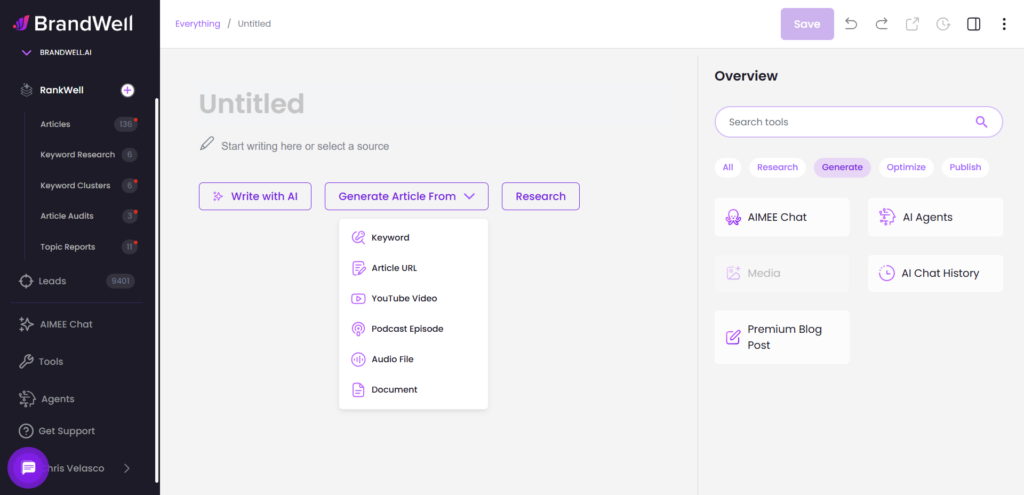Click the RankWell plus icon

(127, 90)
